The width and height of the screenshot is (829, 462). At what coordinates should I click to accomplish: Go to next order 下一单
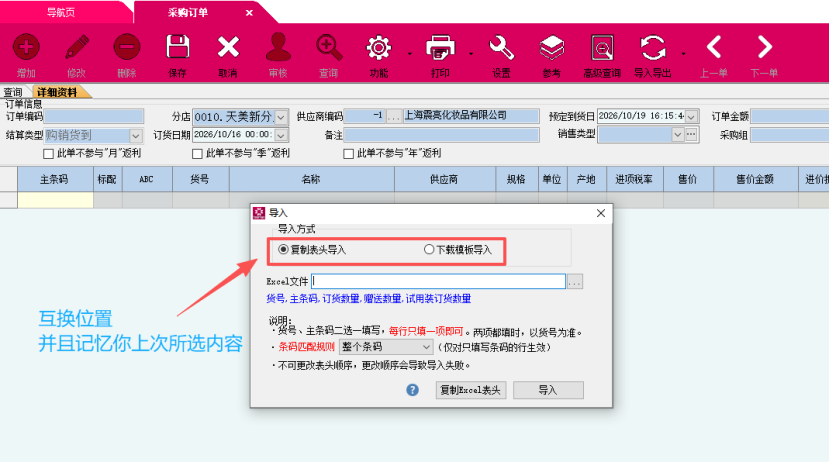764,47
